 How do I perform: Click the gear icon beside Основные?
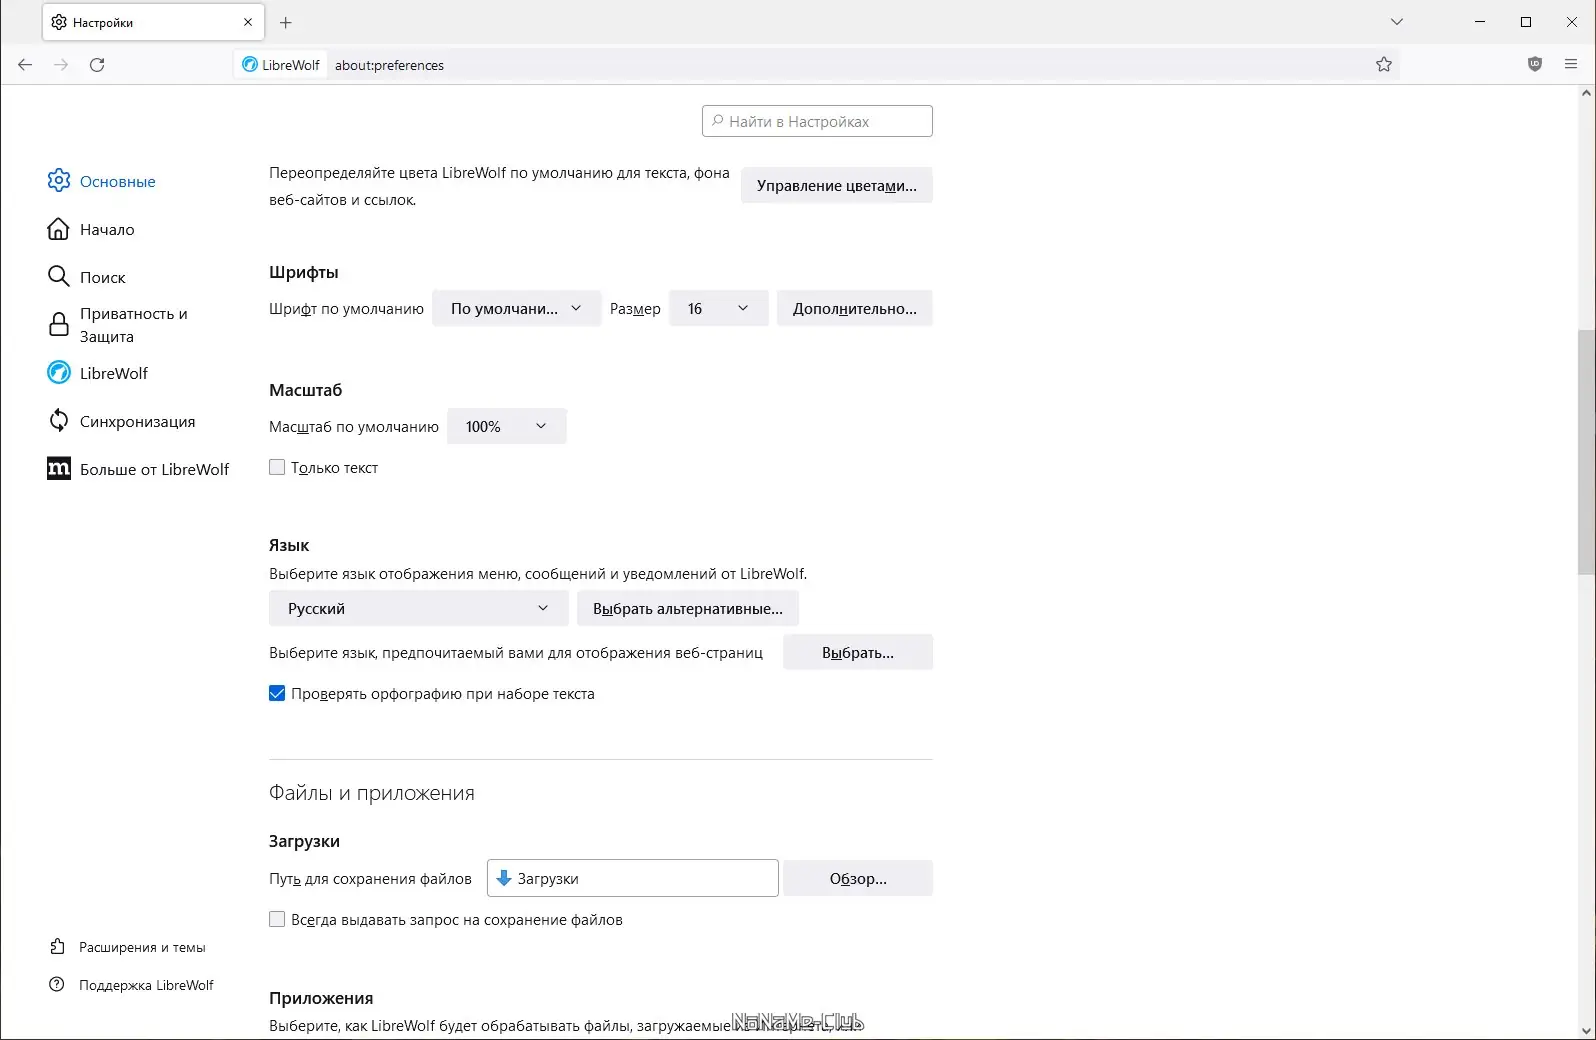[59, 181]
